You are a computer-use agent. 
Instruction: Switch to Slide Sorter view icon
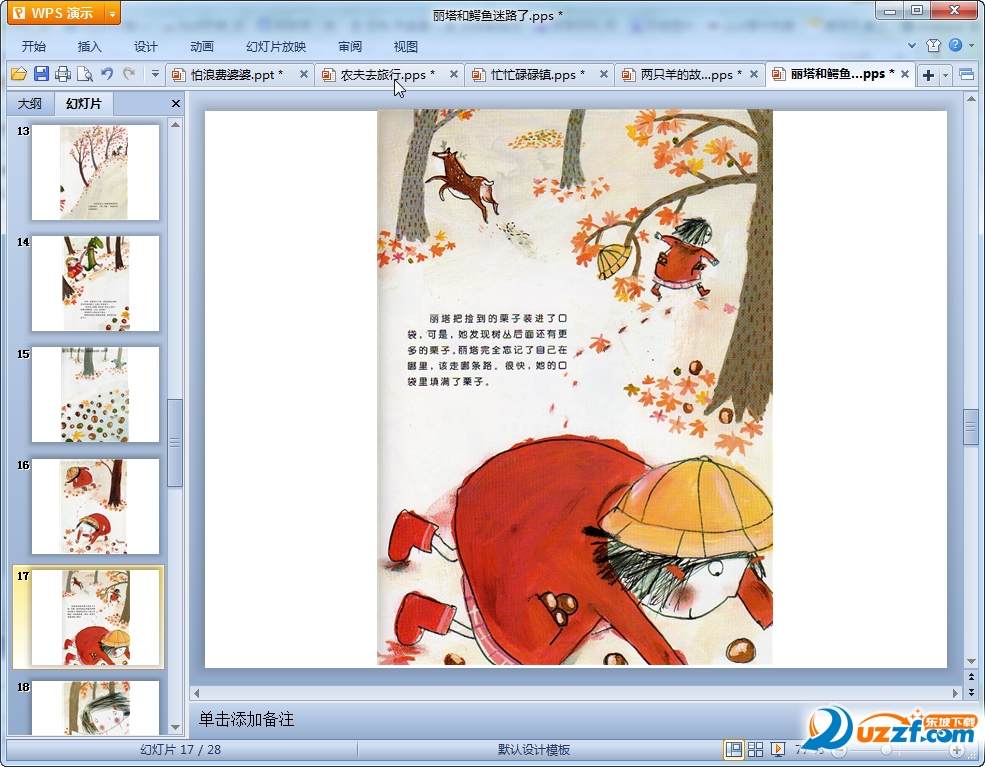tap(755, 749)
